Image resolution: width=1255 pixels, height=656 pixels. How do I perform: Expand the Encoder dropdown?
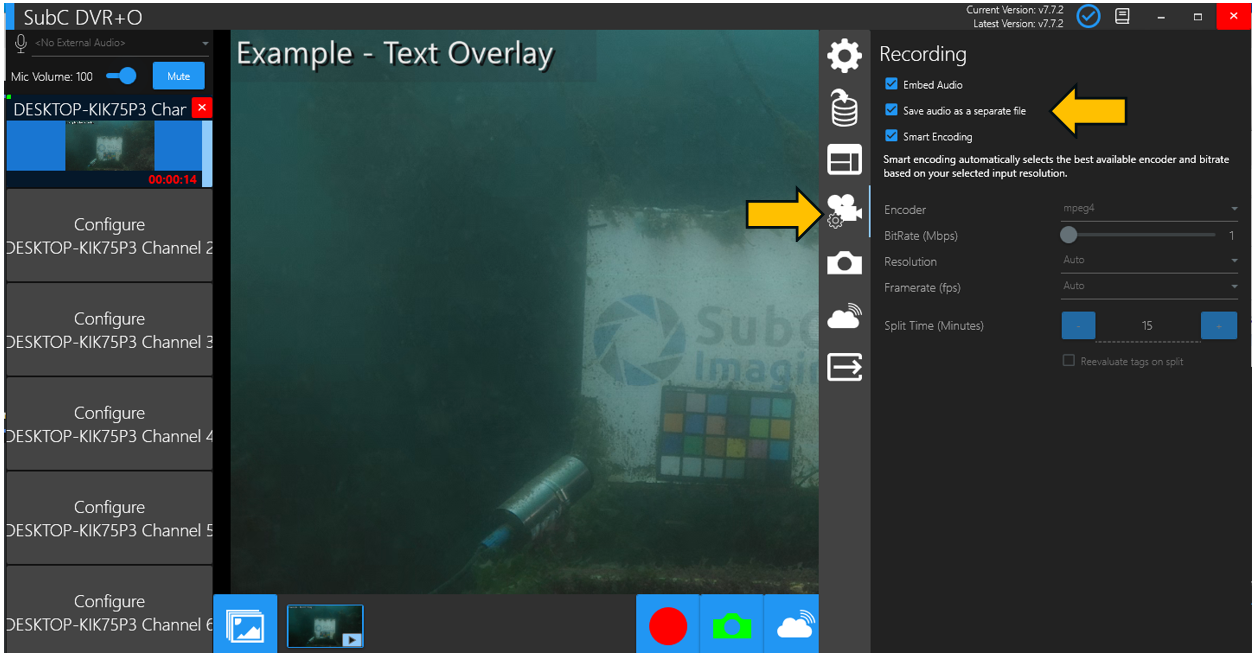(1149, 209)
